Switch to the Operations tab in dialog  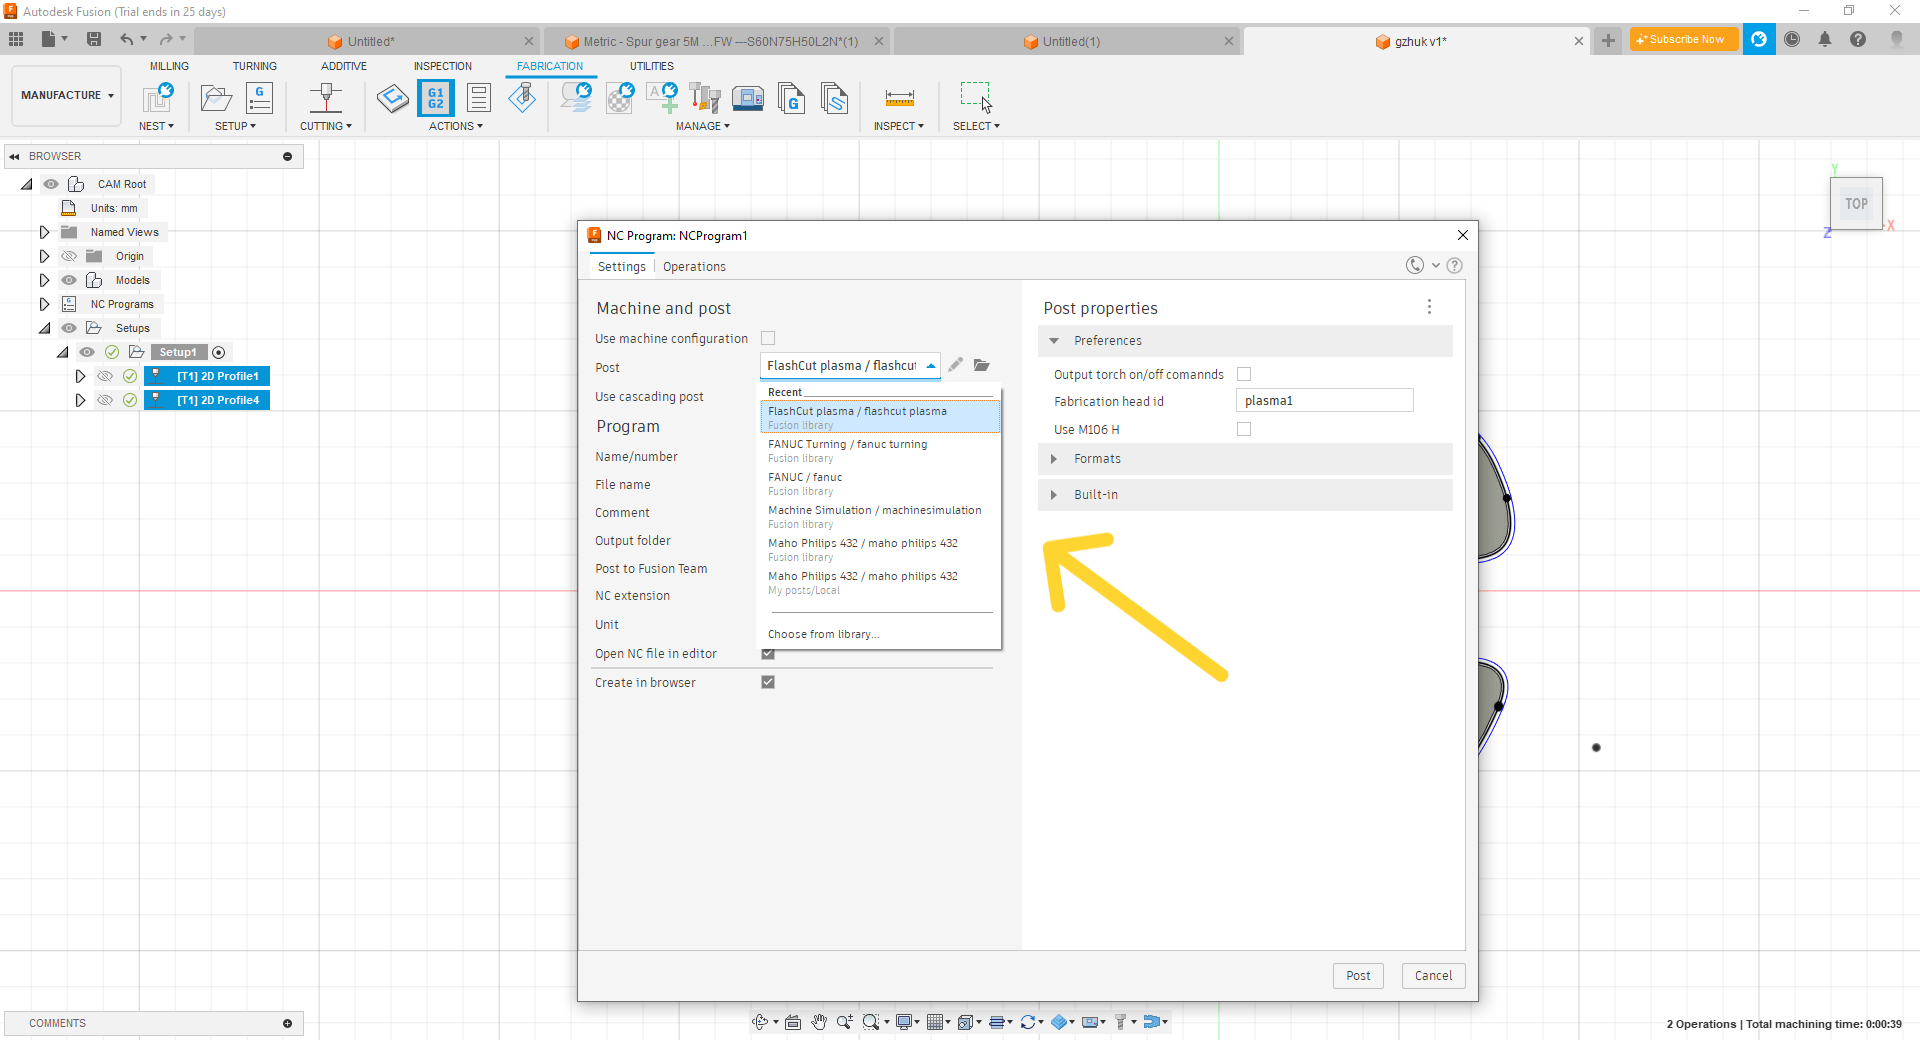pos(694,267)
